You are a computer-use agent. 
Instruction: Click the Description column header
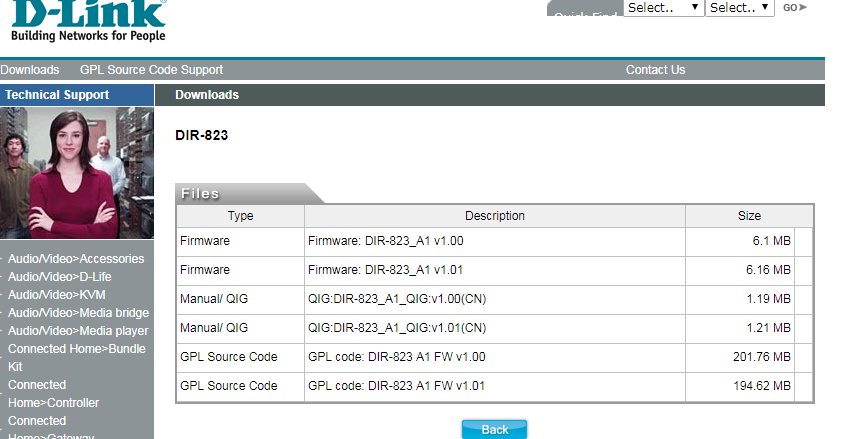[x=495, y=216]
